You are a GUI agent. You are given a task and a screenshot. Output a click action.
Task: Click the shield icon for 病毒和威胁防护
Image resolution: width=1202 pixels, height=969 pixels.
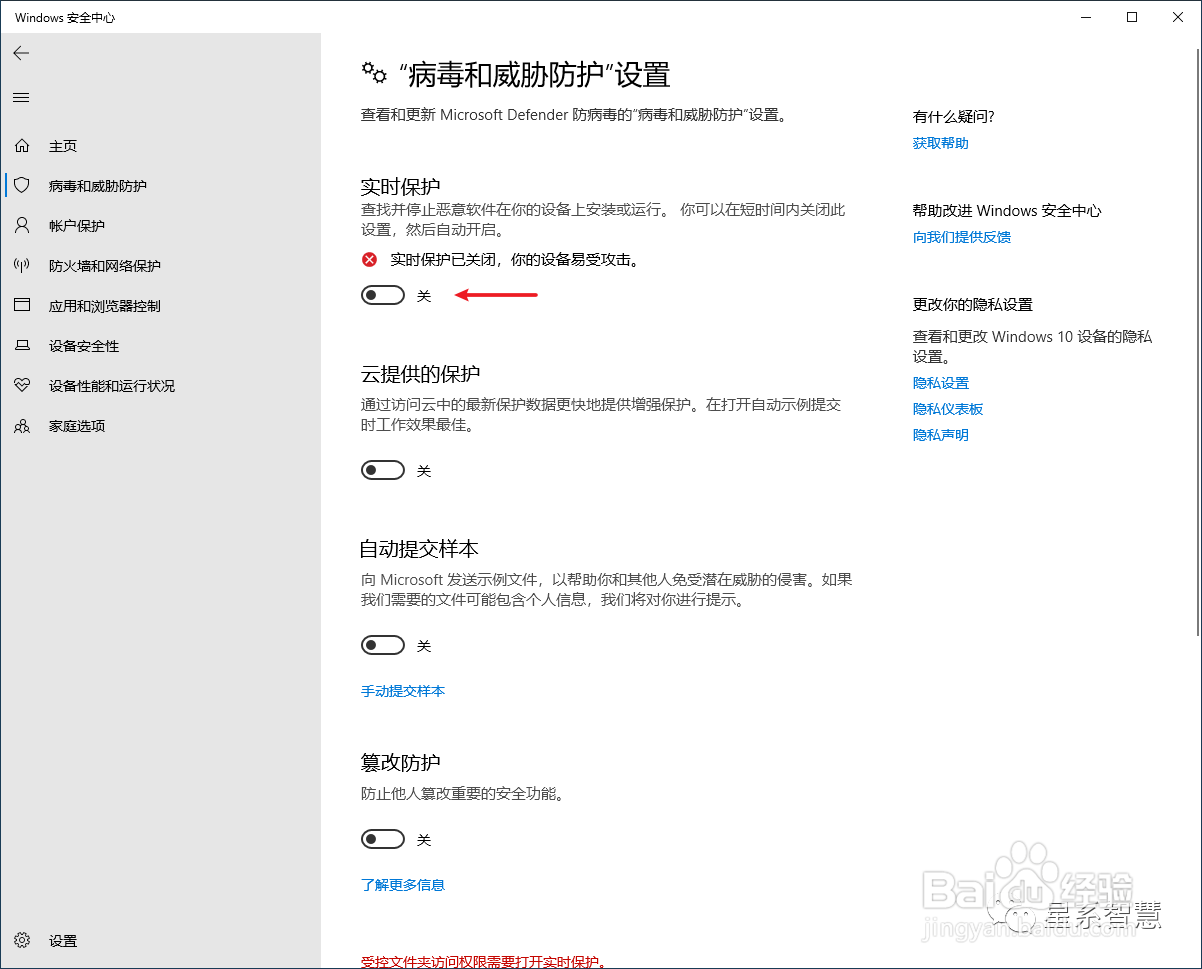point(22,185)
